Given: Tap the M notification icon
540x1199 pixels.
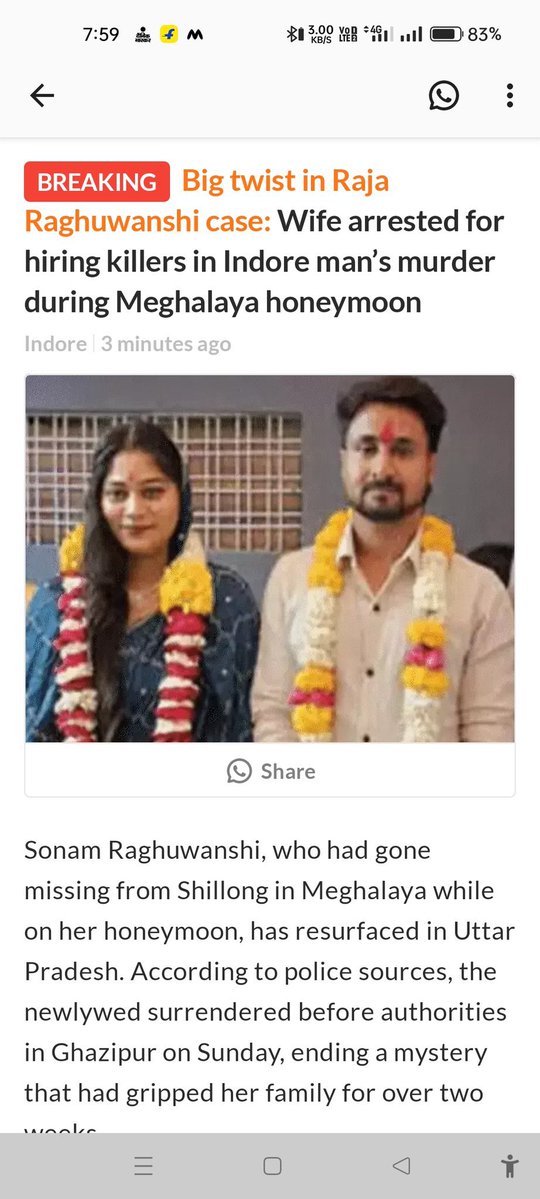Looking at the screenshot, I should [x=195, y=34].
